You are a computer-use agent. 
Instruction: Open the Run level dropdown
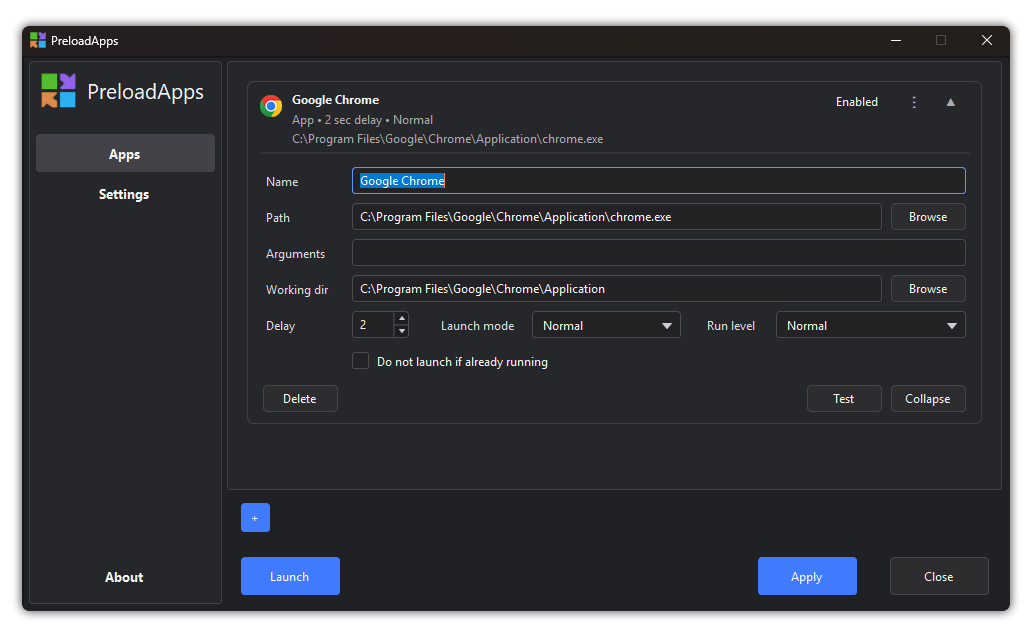click(870, 325)
